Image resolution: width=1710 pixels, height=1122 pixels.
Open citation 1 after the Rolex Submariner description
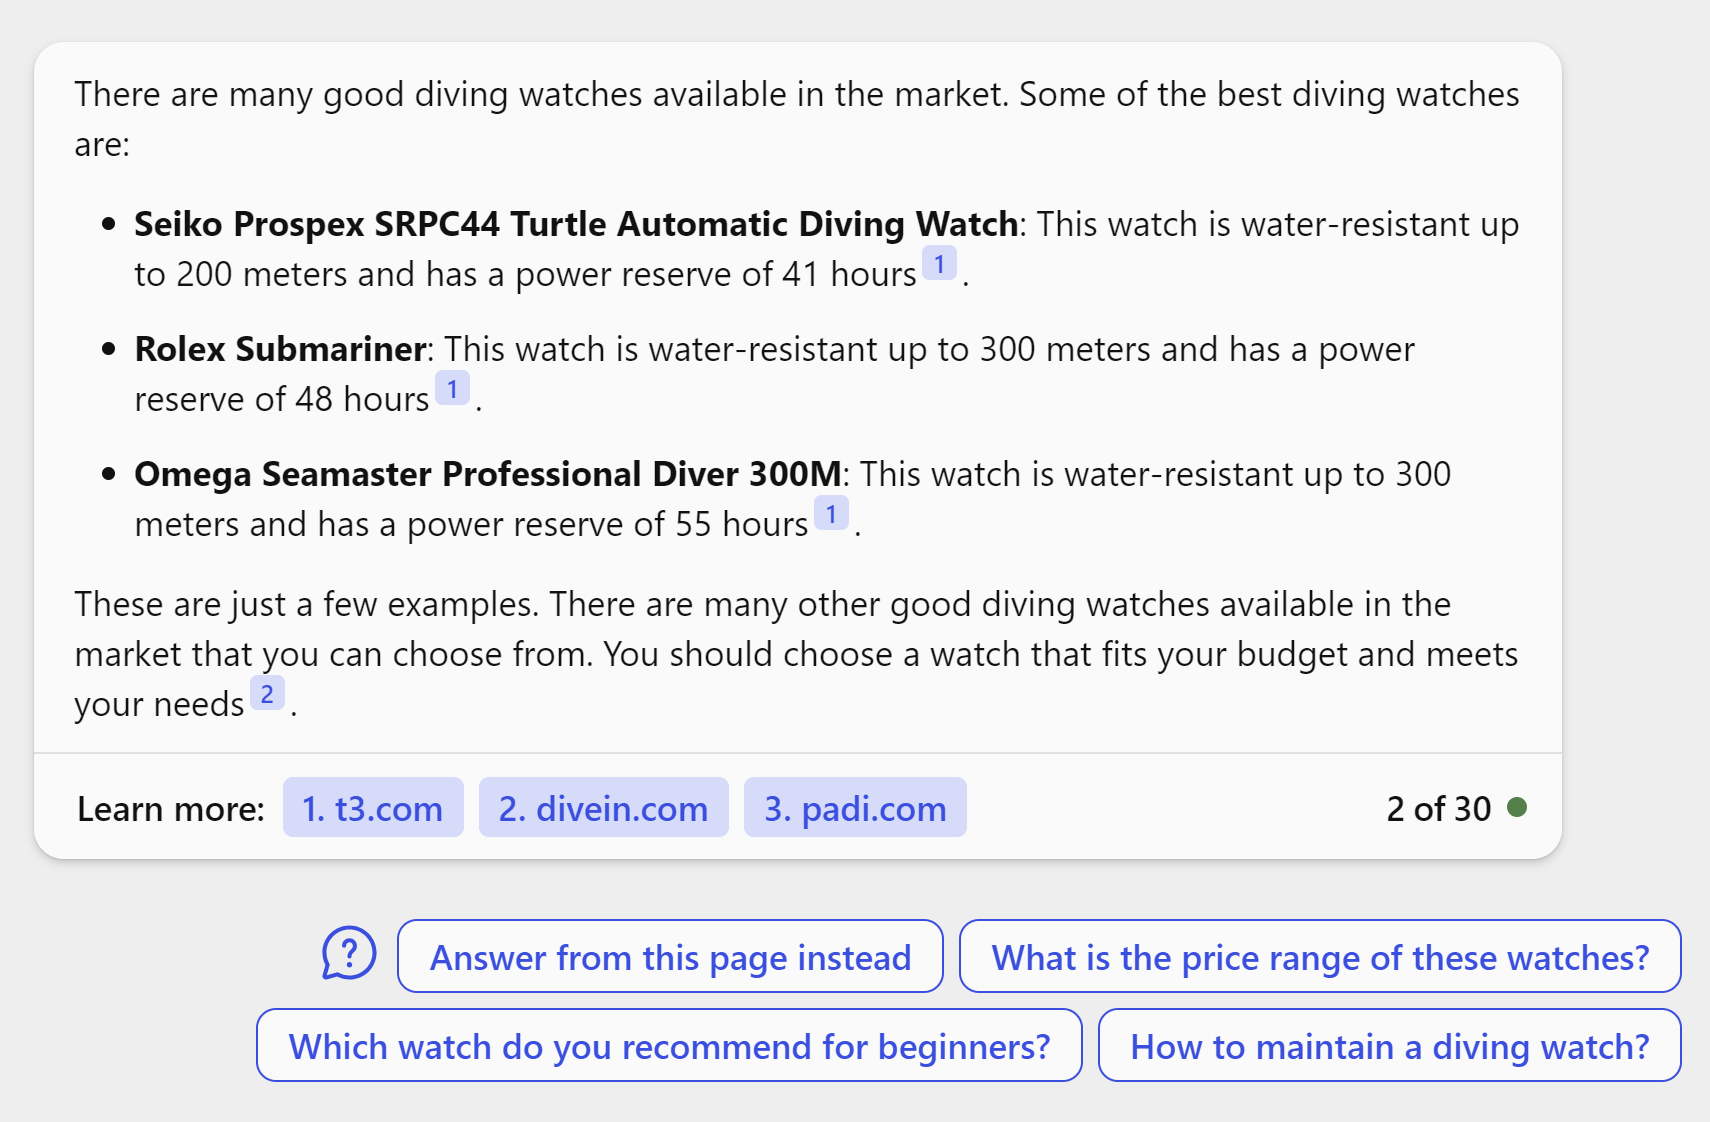454,390
